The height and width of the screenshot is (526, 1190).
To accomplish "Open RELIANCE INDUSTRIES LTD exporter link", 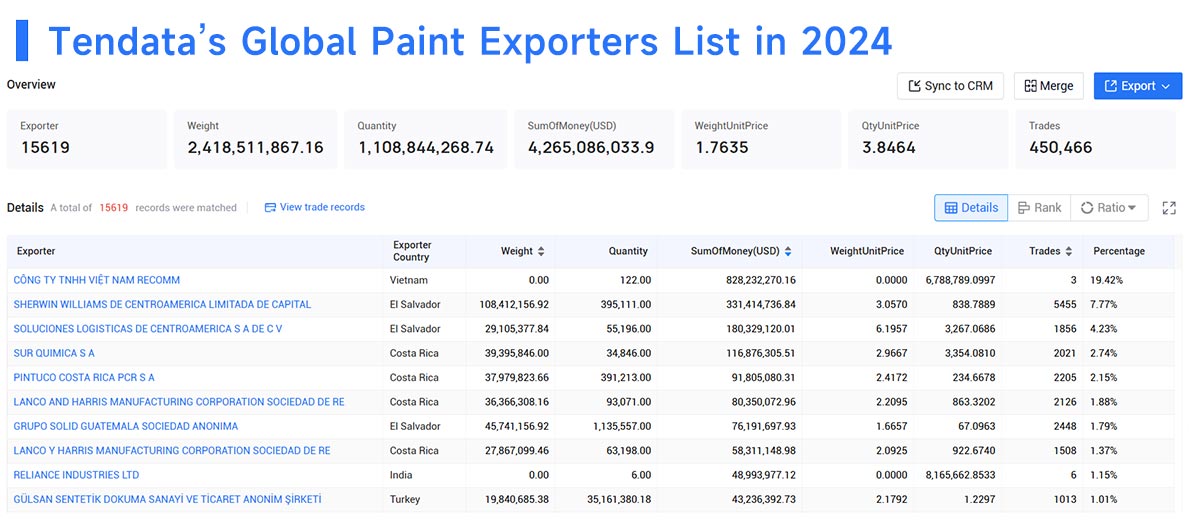I will (76, 474).
